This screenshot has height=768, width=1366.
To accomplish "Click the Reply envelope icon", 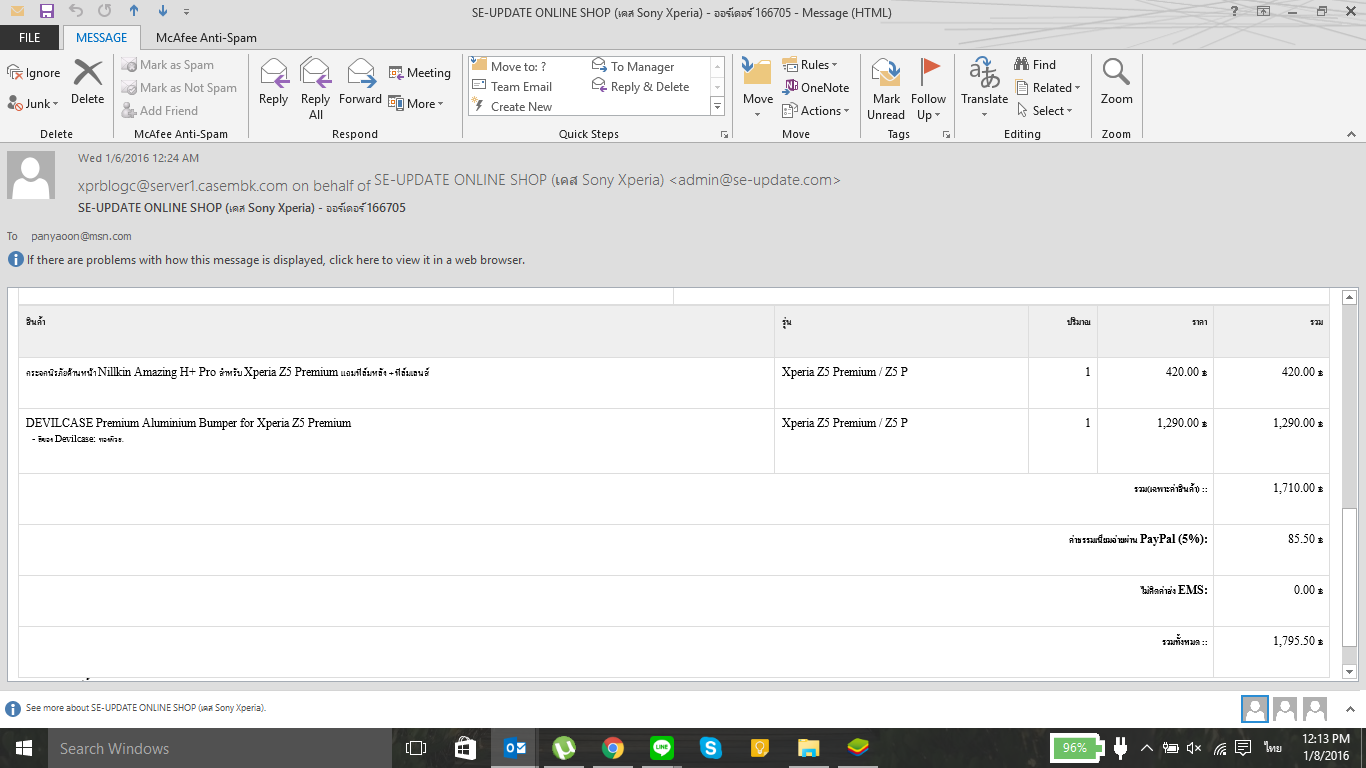I will click(x=273, y=82).
